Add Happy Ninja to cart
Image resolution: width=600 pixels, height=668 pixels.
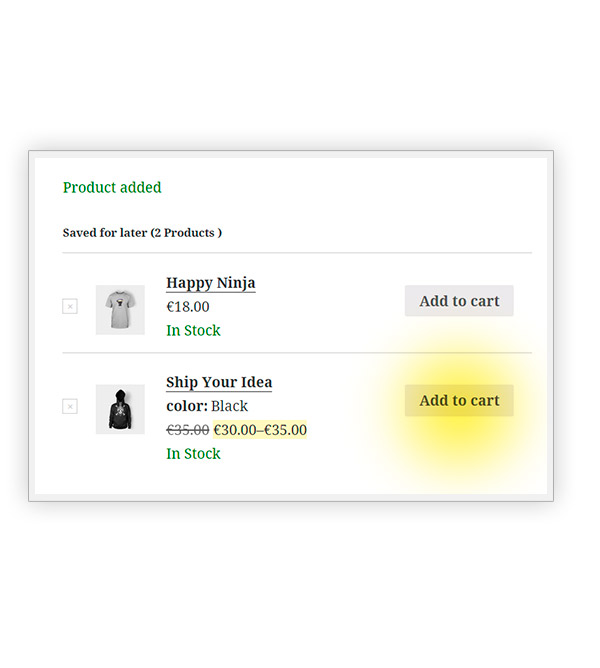459,301
